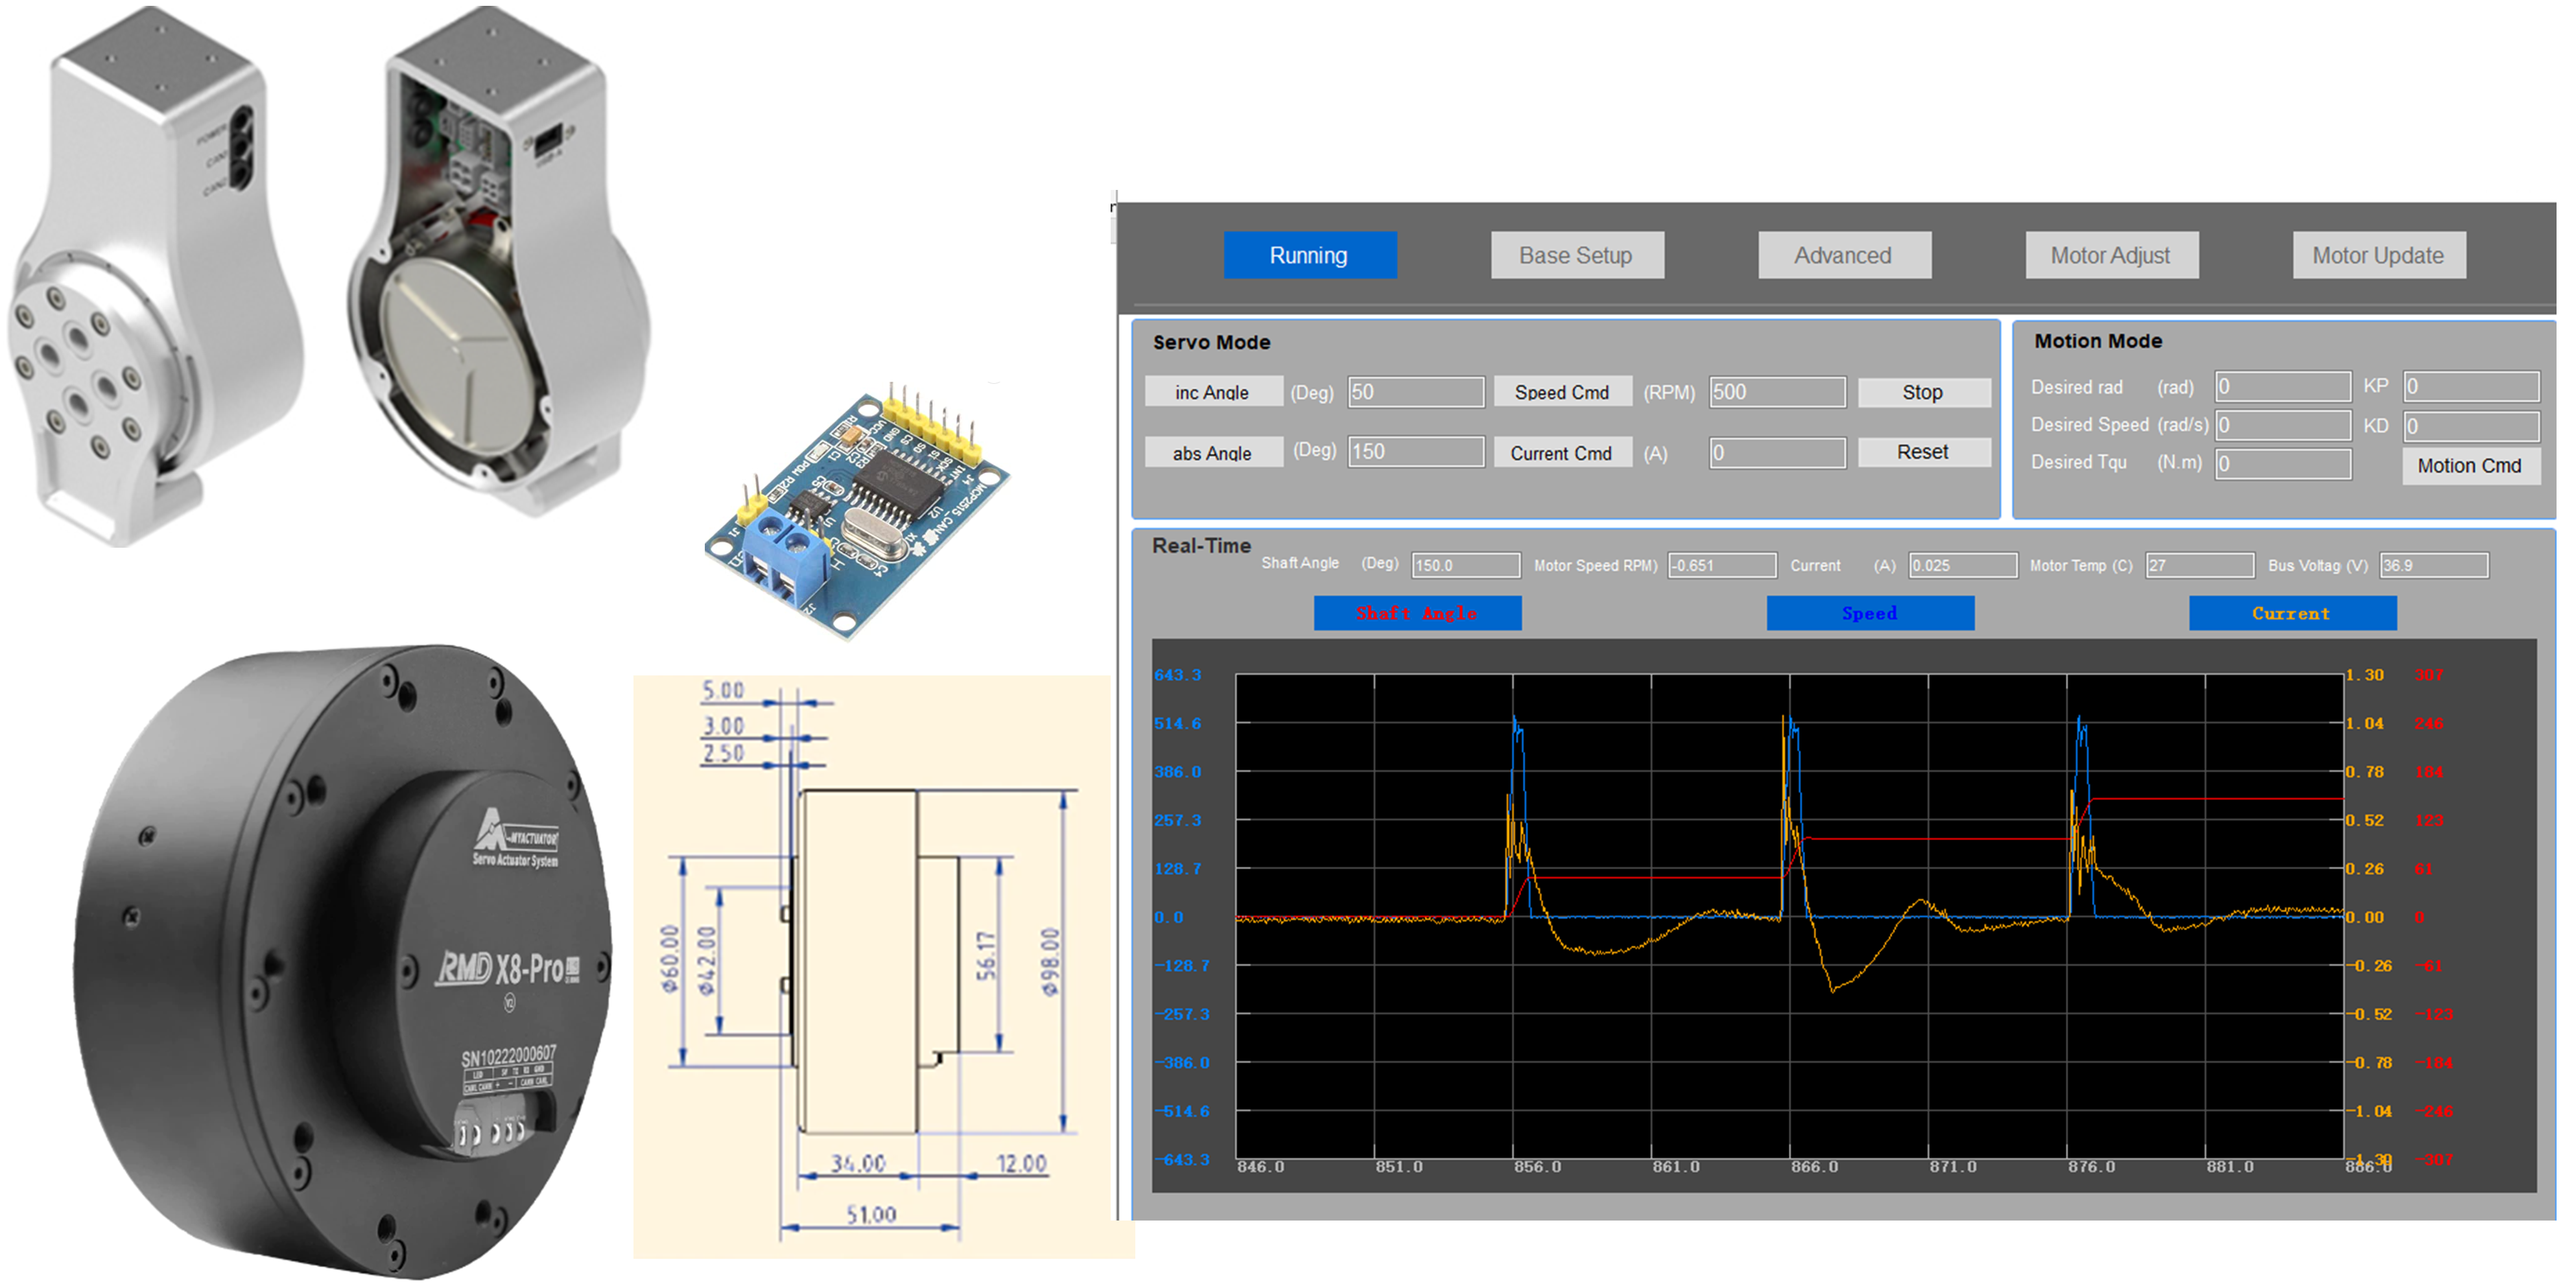
Task: Send the Motion Cmd command
Action: (2470, 466)
